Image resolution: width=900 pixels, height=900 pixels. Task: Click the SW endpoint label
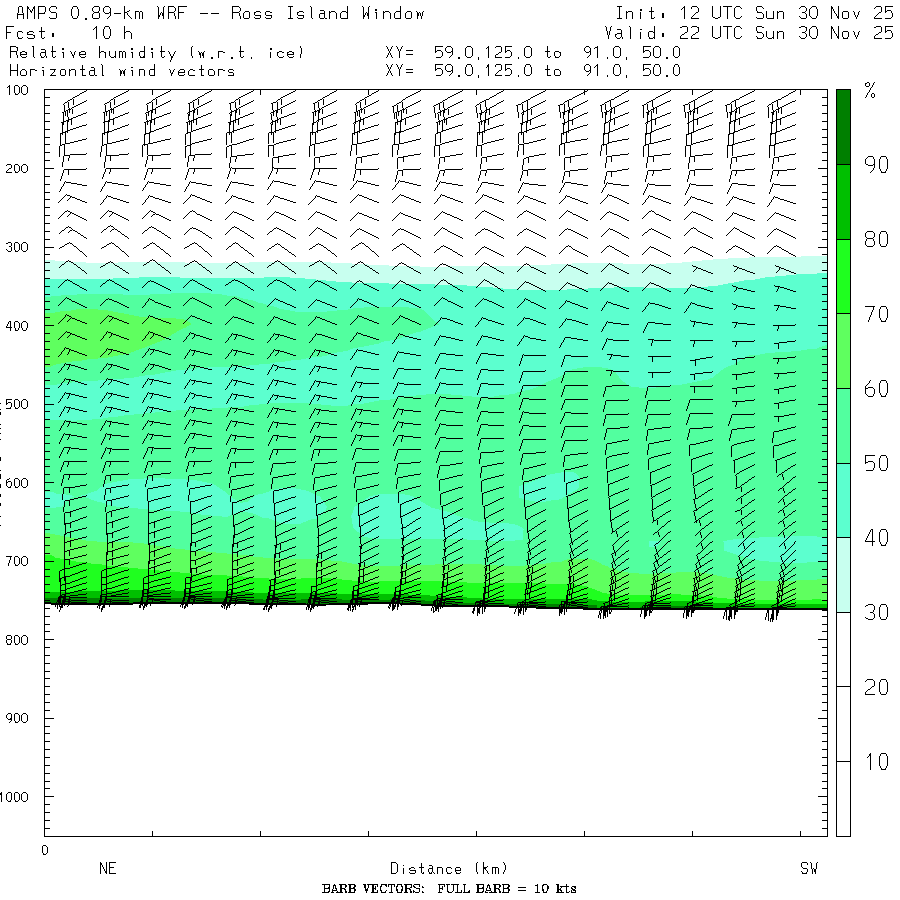(x=808, y=869)
